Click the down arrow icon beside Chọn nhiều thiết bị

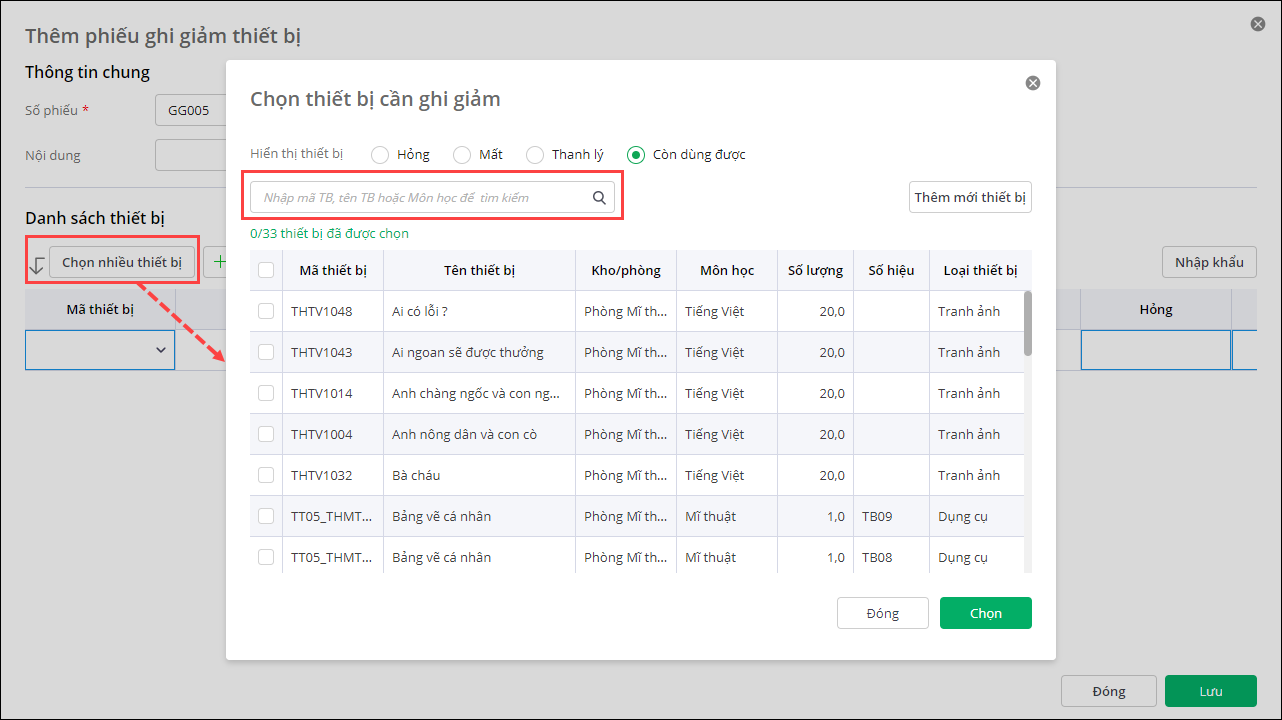[x=37, y=264]
